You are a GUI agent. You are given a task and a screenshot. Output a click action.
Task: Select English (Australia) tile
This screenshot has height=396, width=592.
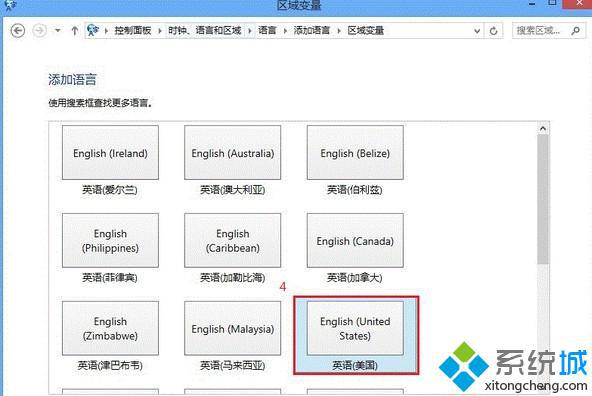233,153
